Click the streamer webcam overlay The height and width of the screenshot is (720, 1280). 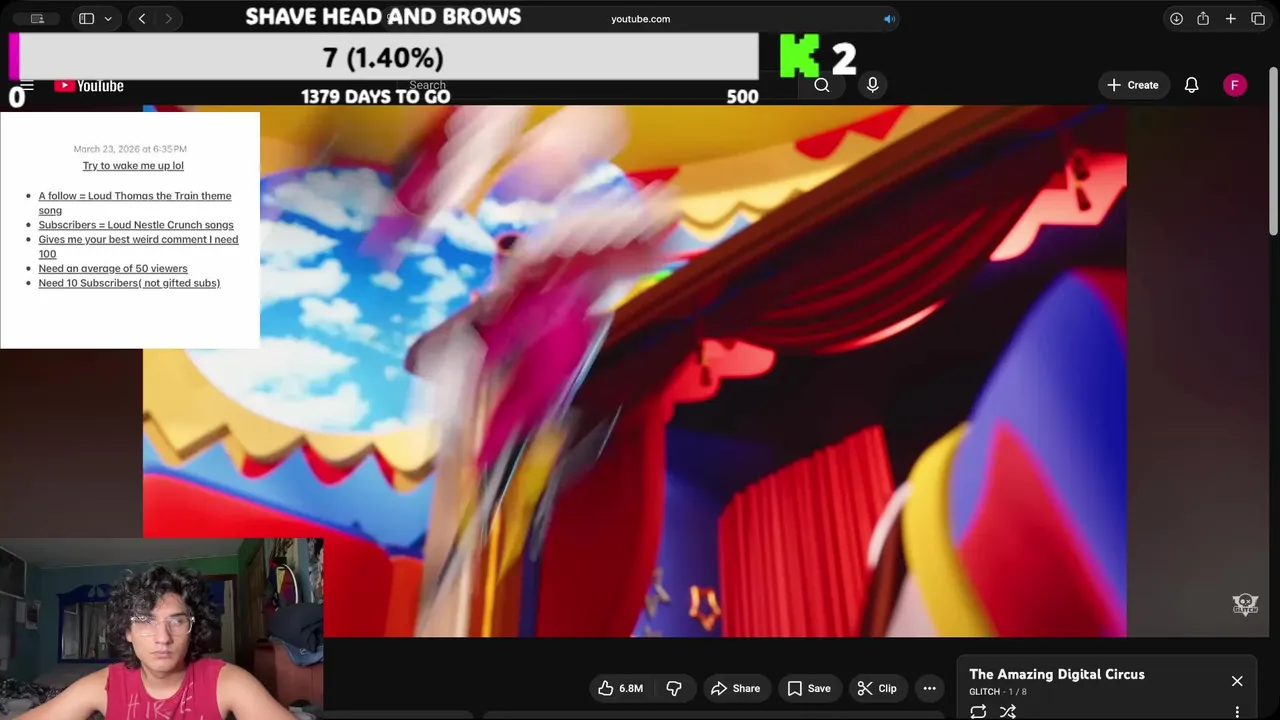click(x=161, y=629)
